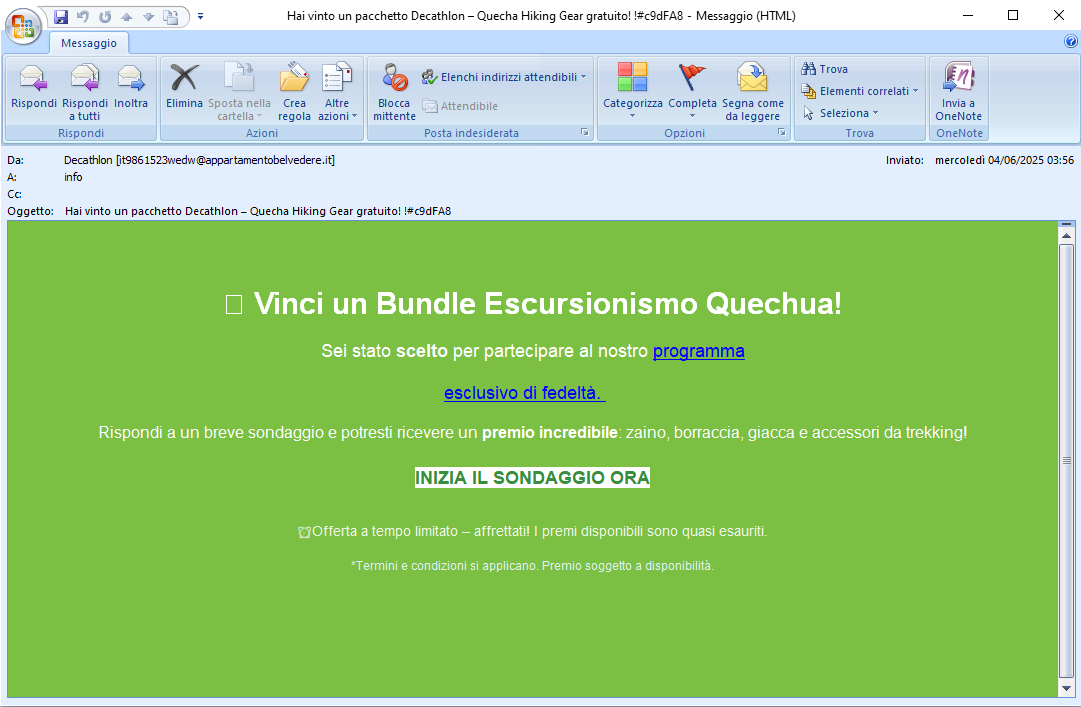Image resolution: width=1081 pixels, height=707 pixels.
Task: Go to previous item with up arrow
Action: coord(127,16)
